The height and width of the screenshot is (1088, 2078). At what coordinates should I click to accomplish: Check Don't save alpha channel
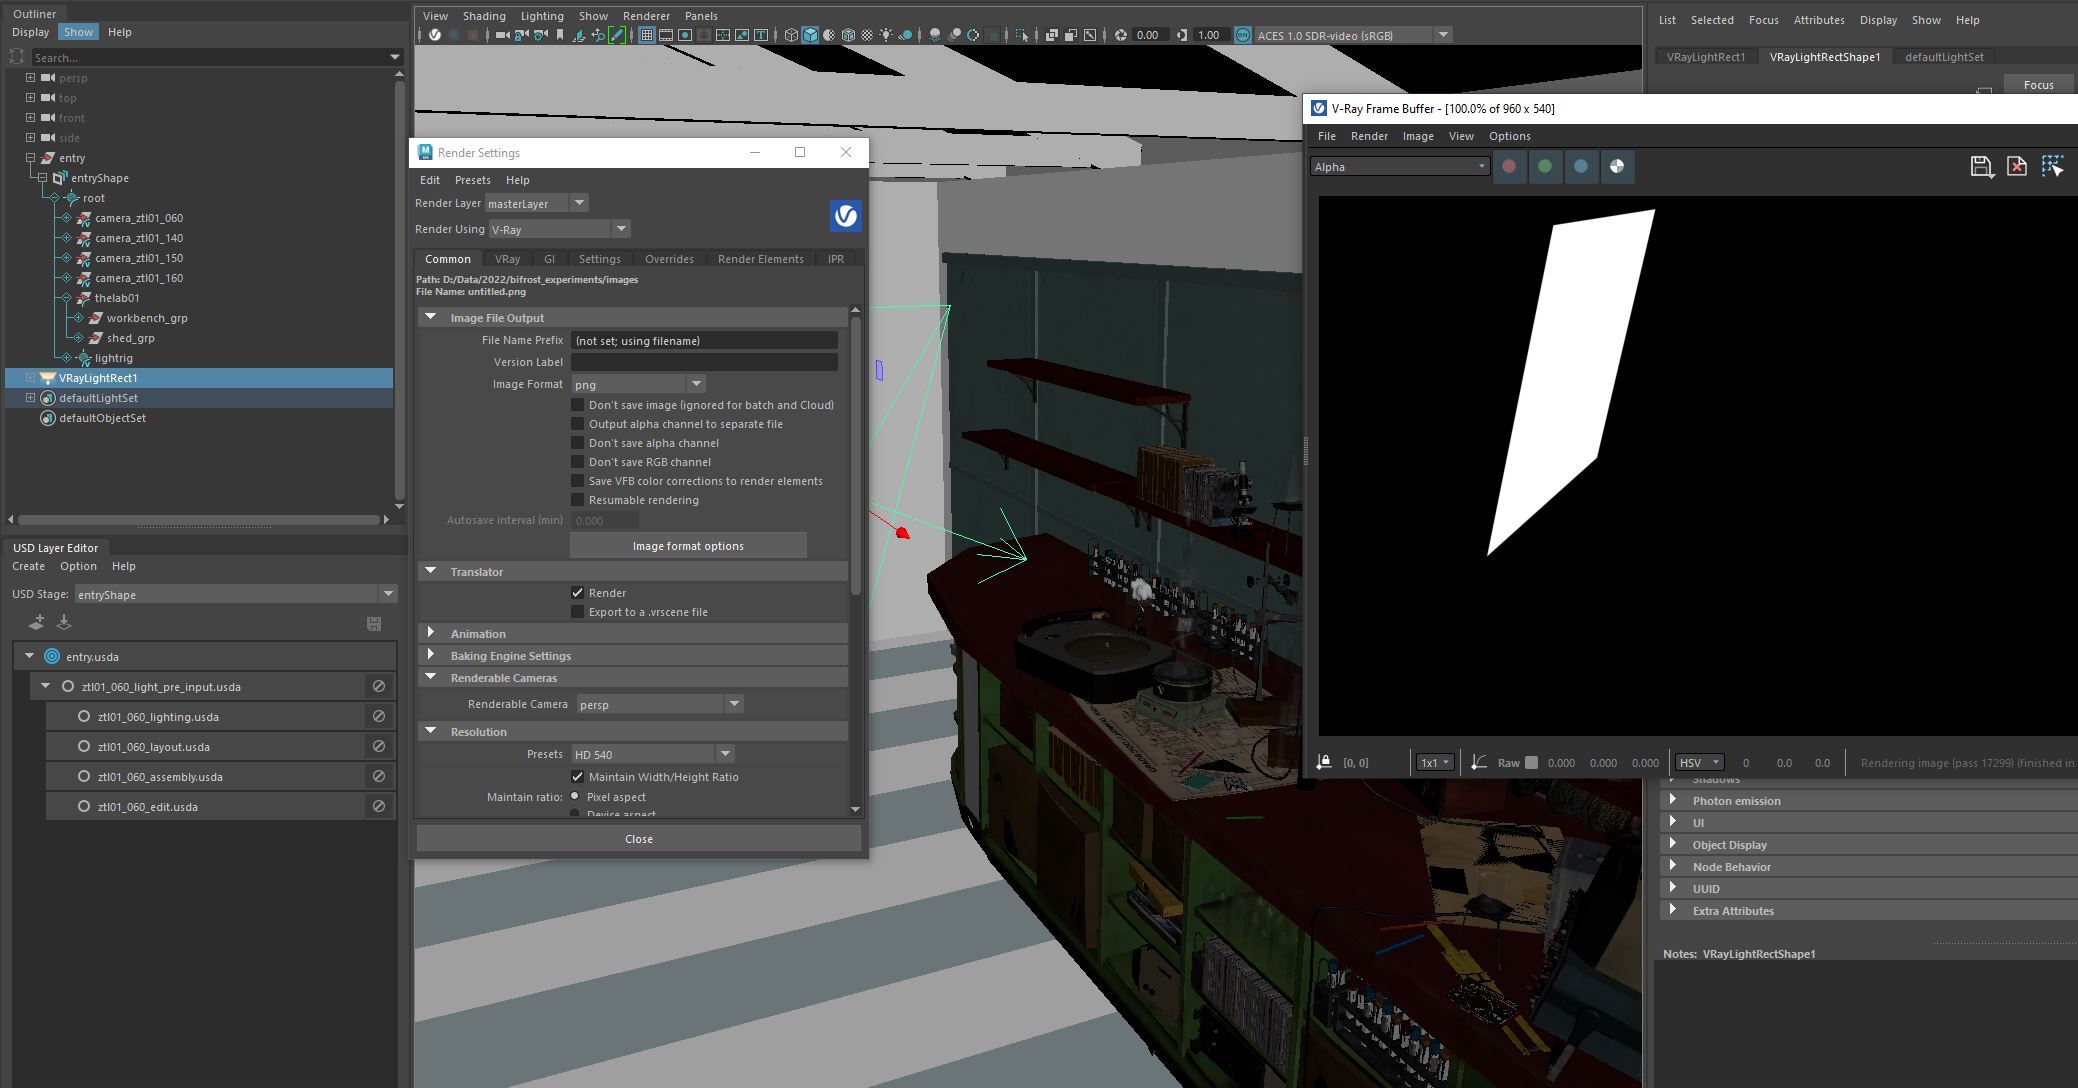point(577,443)
